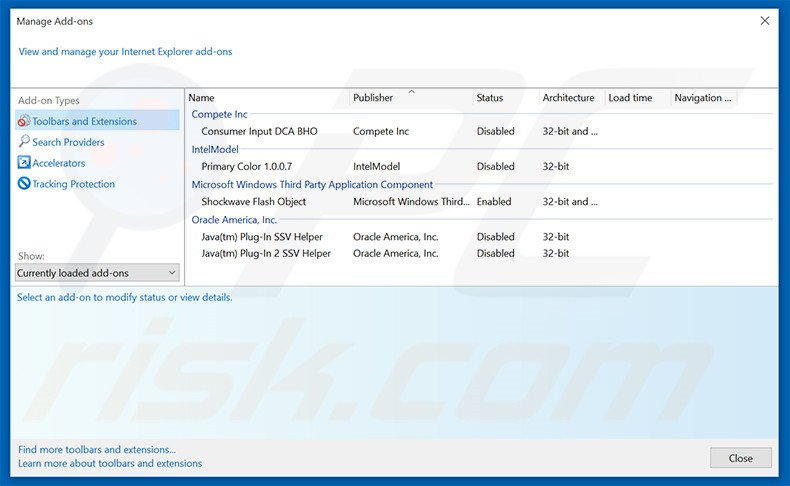The image size is (790, 486).
Task: Select the Shockwave Flash Object add-on
Action: 480,202
